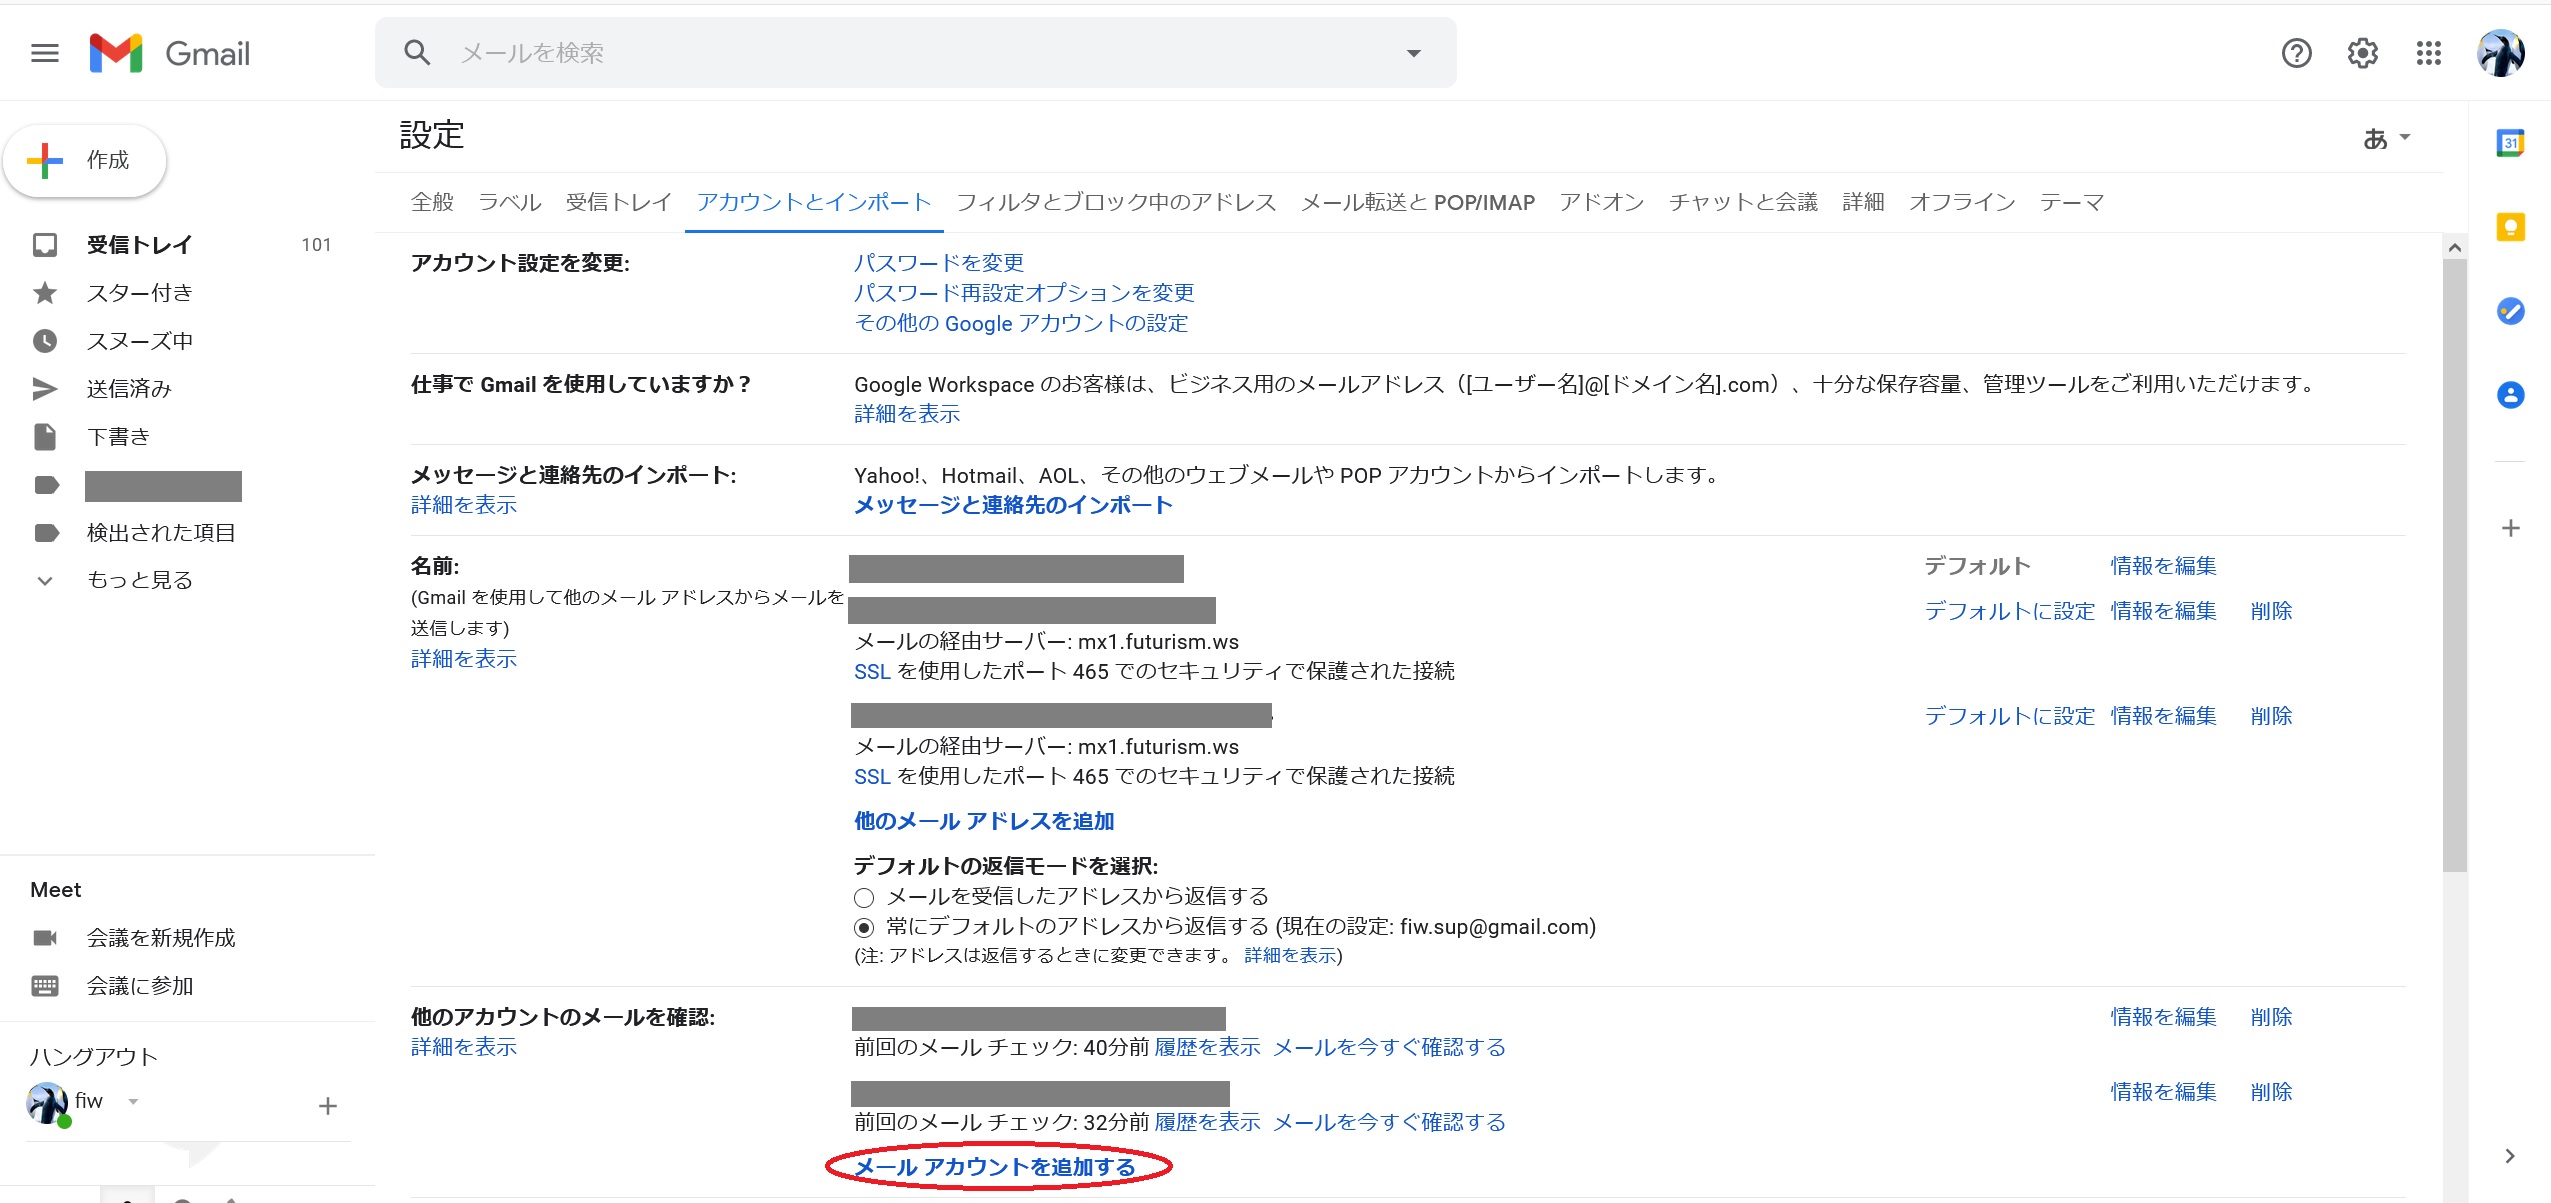
Task: Select メールを受信したアドレスから返信する radio option
Action: (864, 897)
